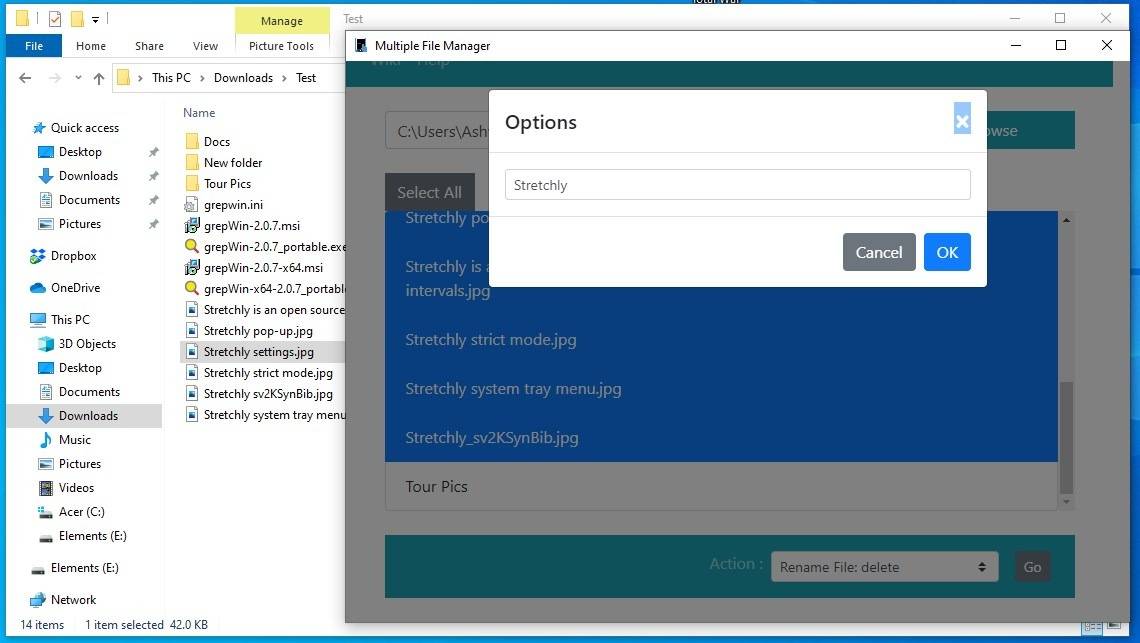Click scroll down arrow of manager file list

coord(1066,502)
